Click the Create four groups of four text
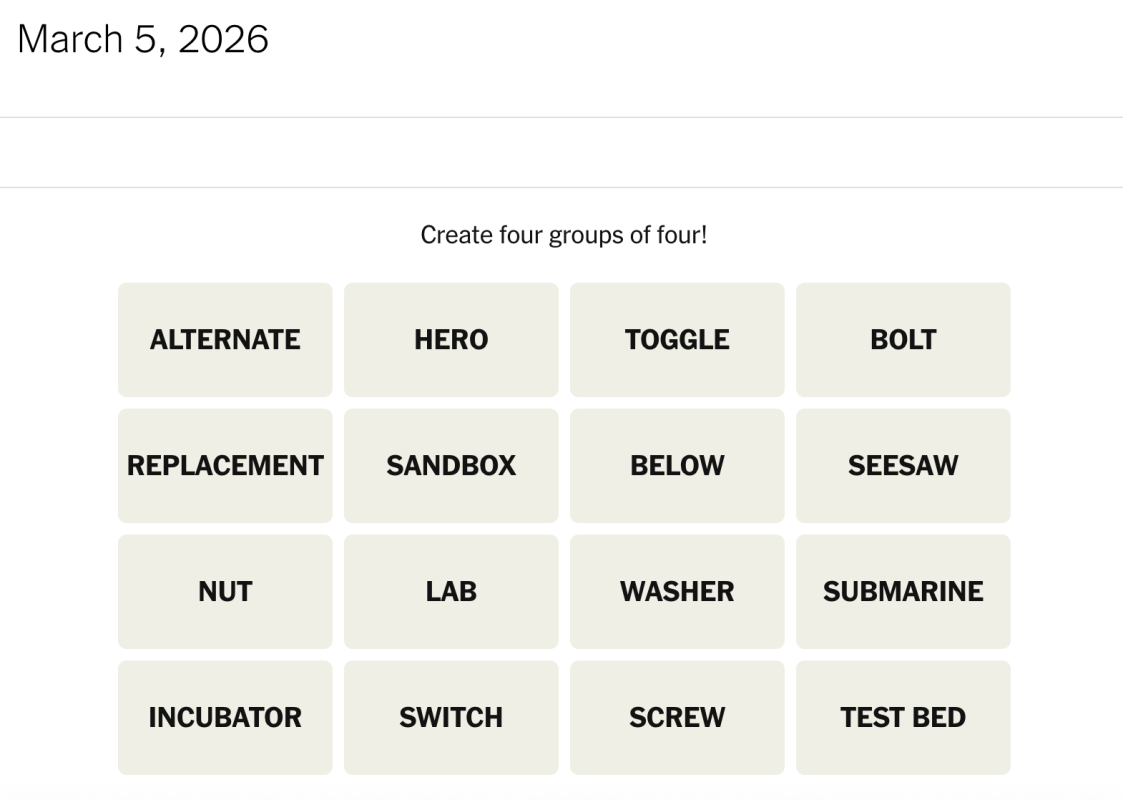The width and height of the screenshot is (1123, 800). click(x=561, y=235)
